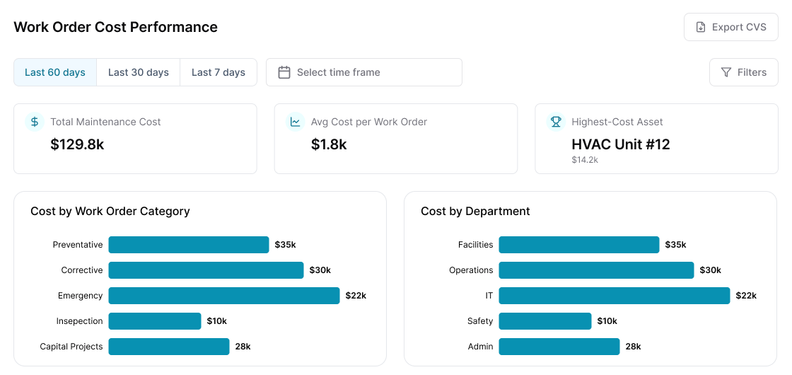This screenshot has height=375, width=792.
Task: Click the Operations row label
Action: coord(471,270)
